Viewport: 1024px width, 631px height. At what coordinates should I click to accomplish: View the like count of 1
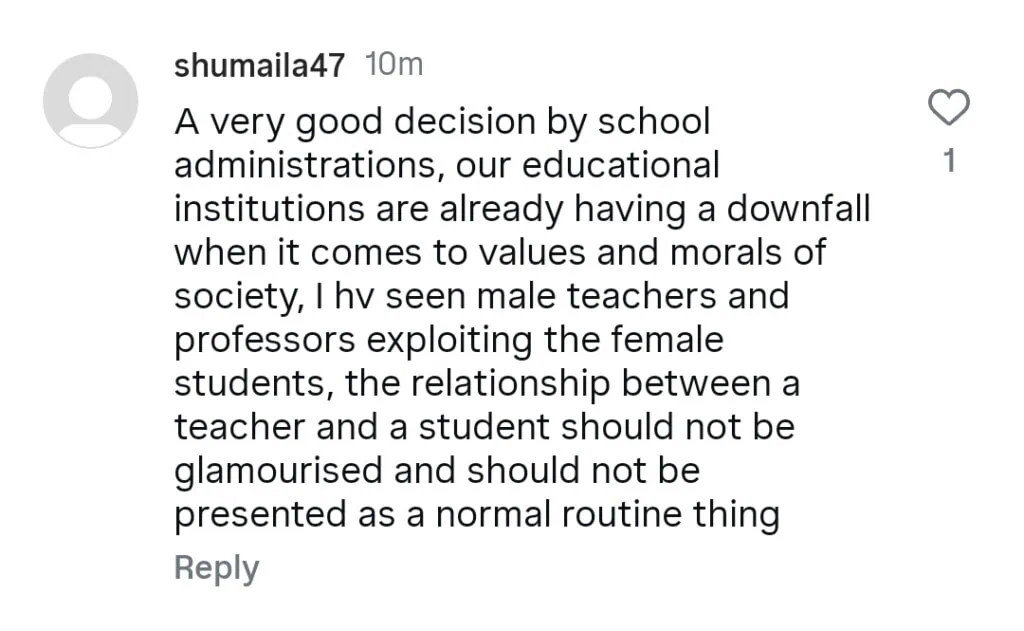coord(950,161)
